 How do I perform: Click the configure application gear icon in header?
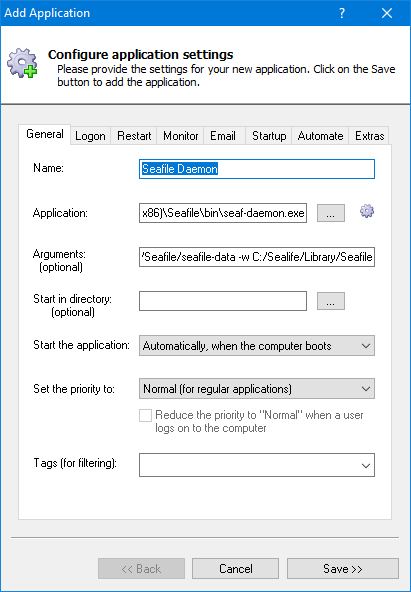point(22,63)
